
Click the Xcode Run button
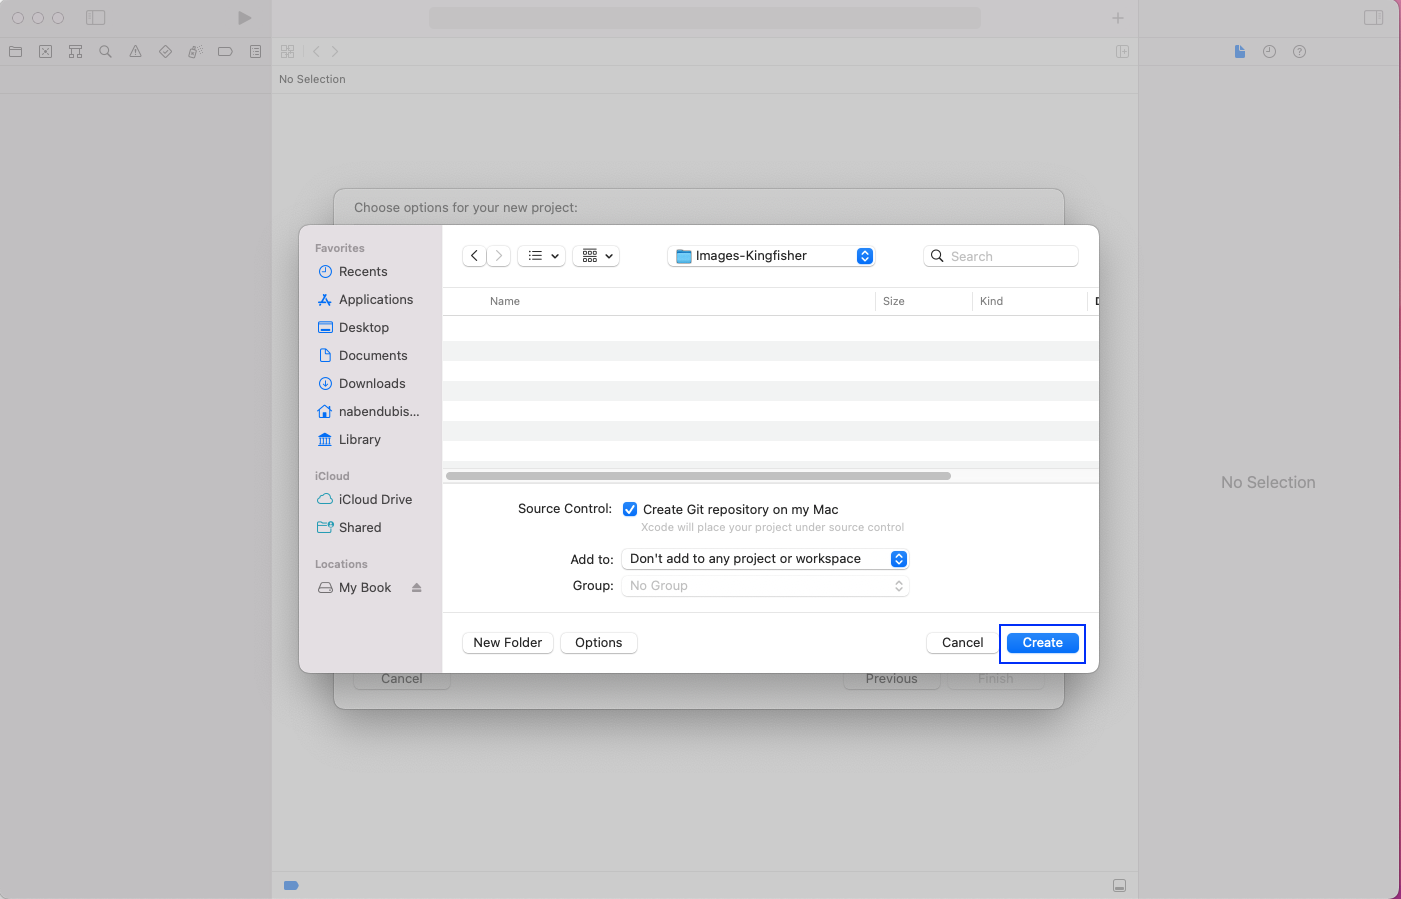(244, 18)
